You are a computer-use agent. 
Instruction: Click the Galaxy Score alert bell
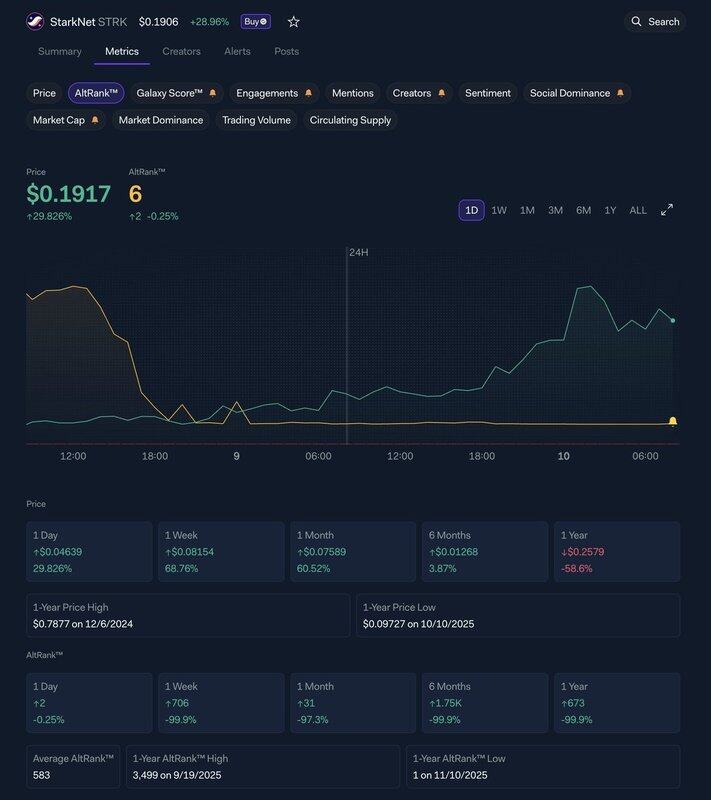coord(212,93)
